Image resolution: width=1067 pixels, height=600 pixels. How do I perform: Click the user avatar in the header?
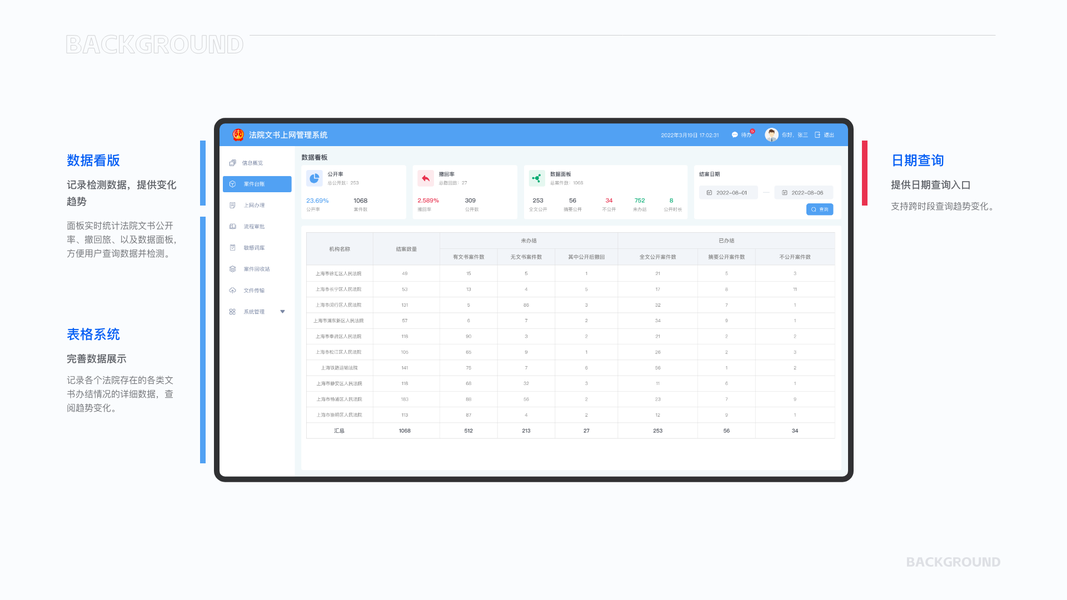[771, 135]
